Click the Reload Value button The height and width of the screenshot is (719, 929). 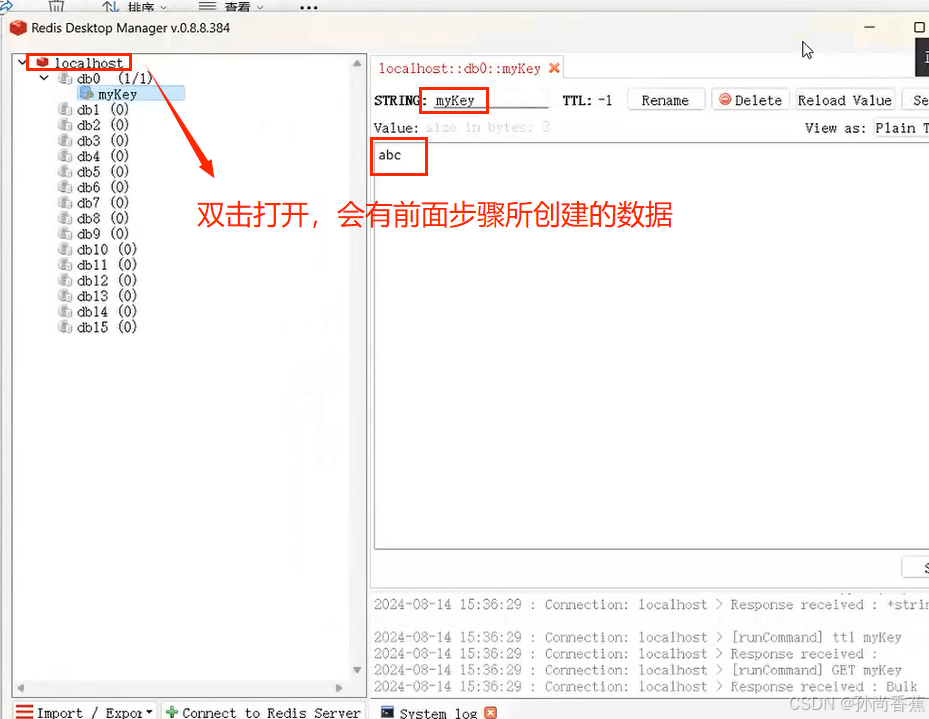[844, 100]
